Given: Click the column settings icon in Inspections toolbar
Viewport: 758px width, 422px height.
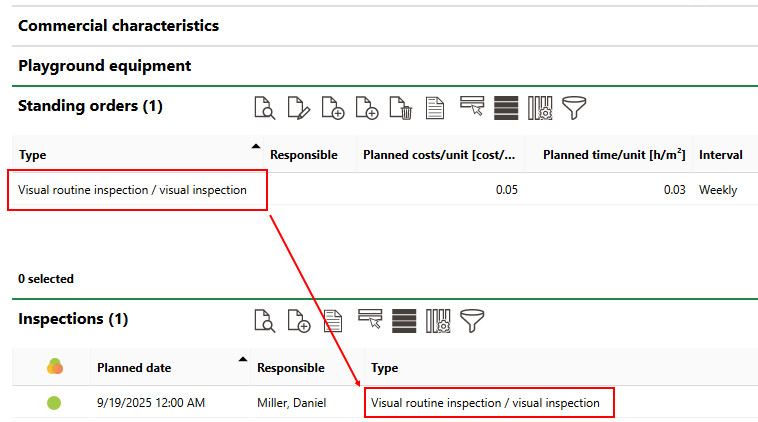Looking at the screenshot, I should [438, 320].
